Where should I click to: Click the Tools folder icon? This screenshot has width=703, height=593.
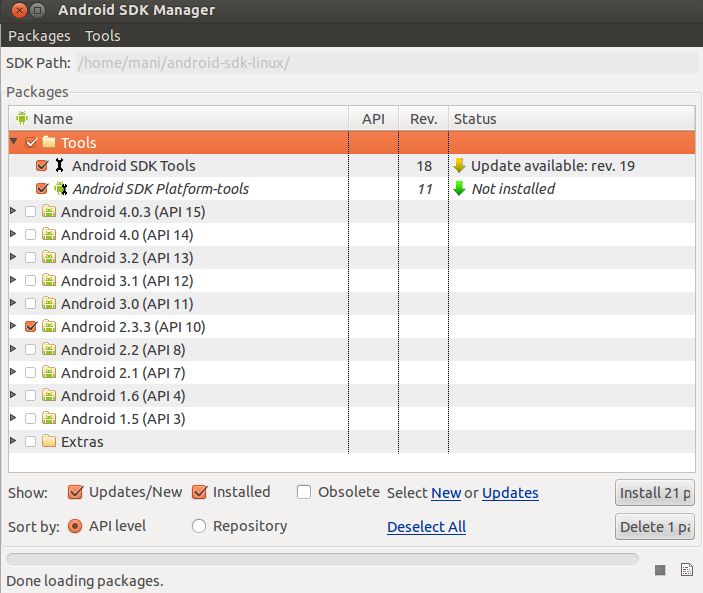(x=49, y=142)
